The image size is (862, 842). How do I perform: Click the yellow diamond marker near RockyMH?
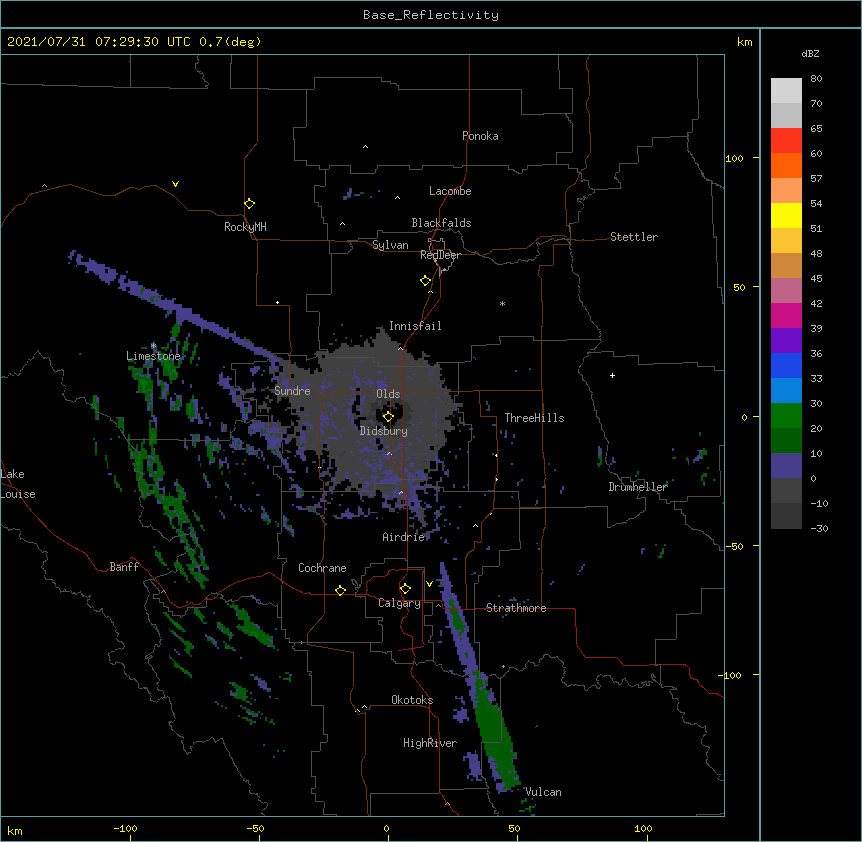click(x=249, y=204)
